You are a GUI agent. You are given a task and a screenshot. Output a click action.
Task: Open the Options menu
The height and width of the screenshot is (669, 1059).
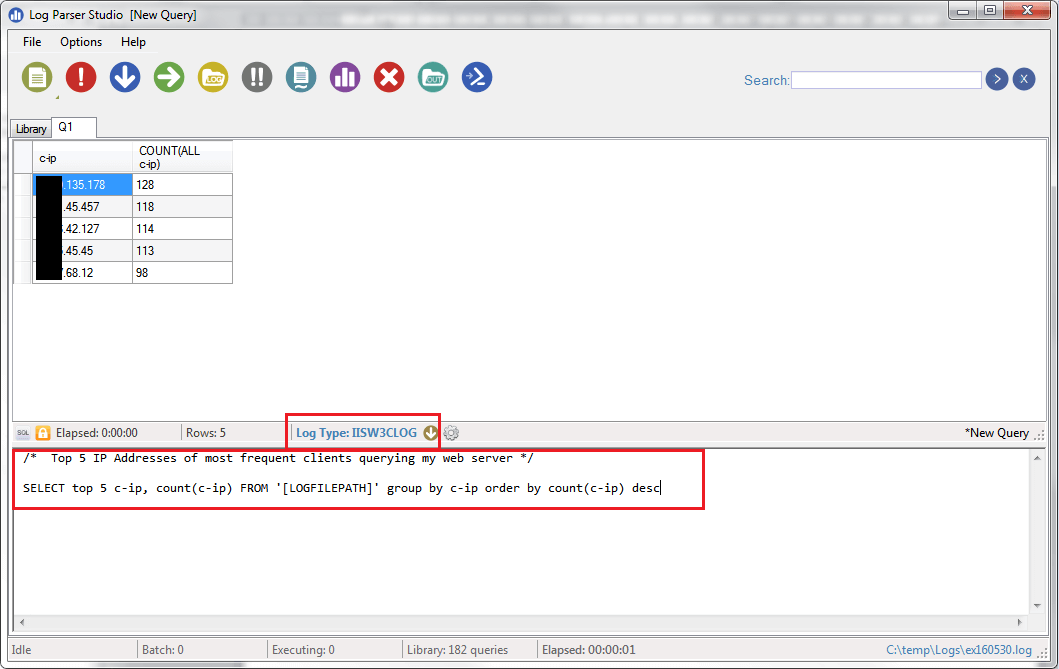point(81,42)
